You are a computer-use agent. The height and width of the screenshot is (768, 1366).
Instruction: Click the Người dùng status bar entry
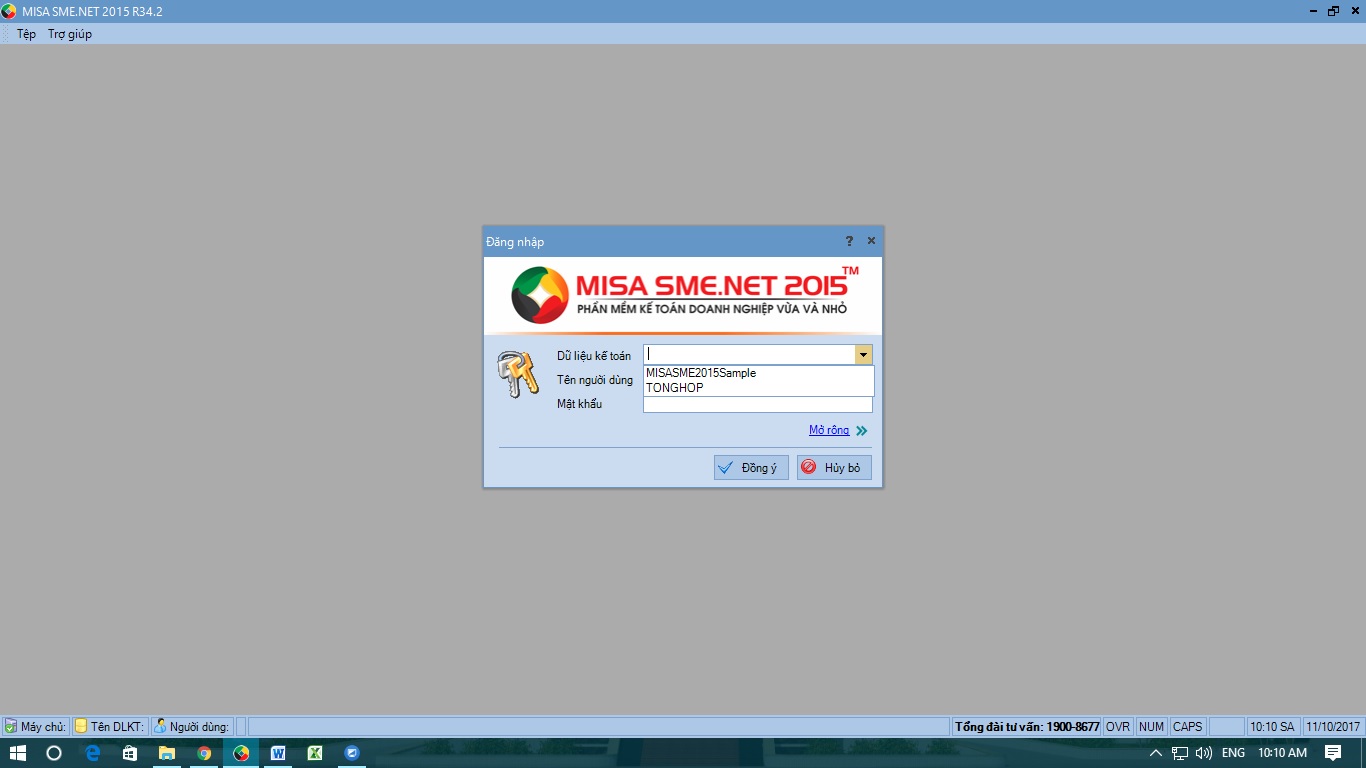pyautogui.click(x=192, y=727)
